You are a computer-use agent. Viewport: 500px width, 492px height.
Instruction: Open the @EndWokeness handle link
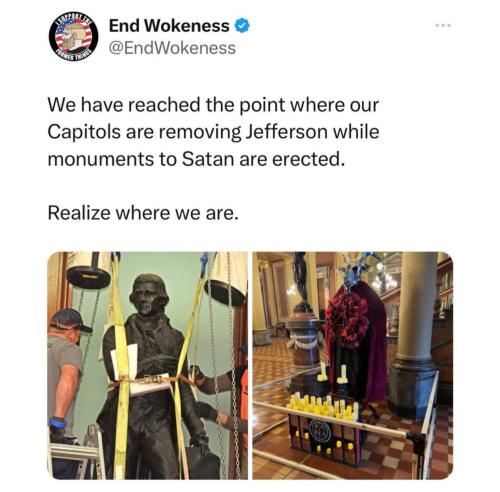click(x=172, y=48)
